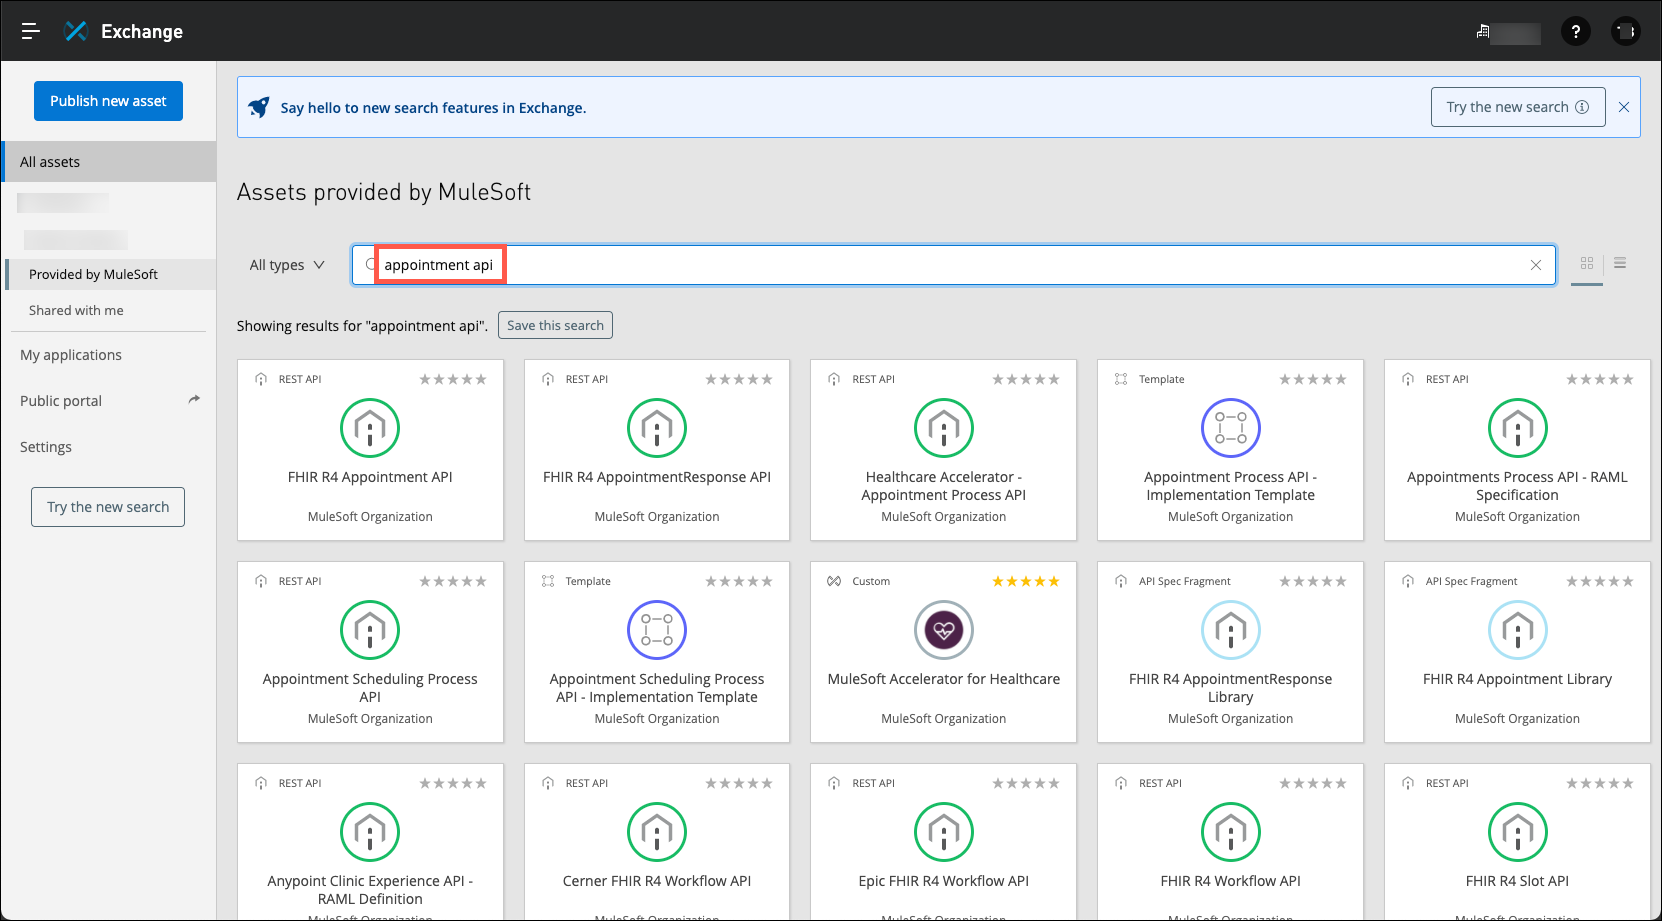
Task: Open Cerner FHIR R4 Workflow API icon
Action: point(657,832)
